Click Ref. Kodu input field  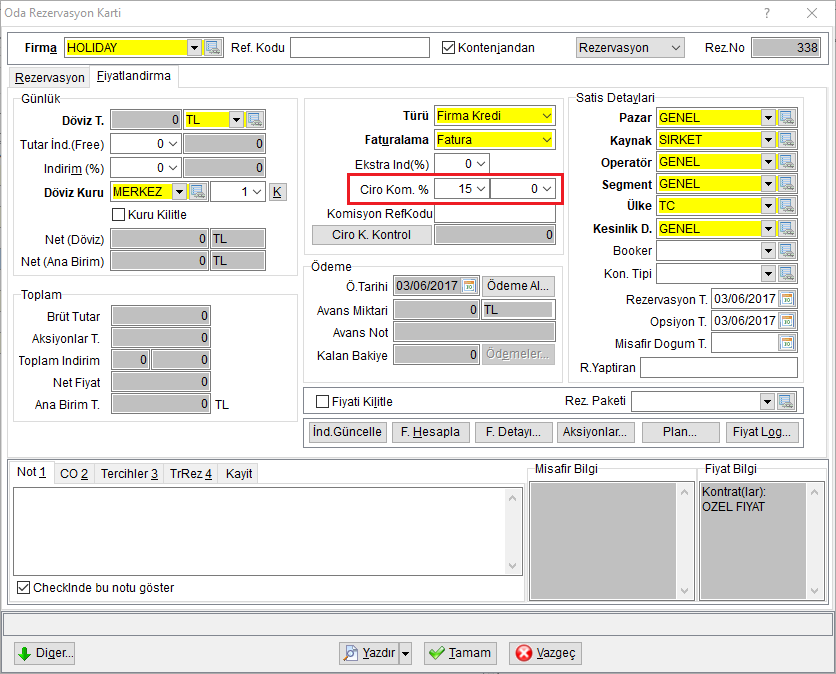click(360, 47)
